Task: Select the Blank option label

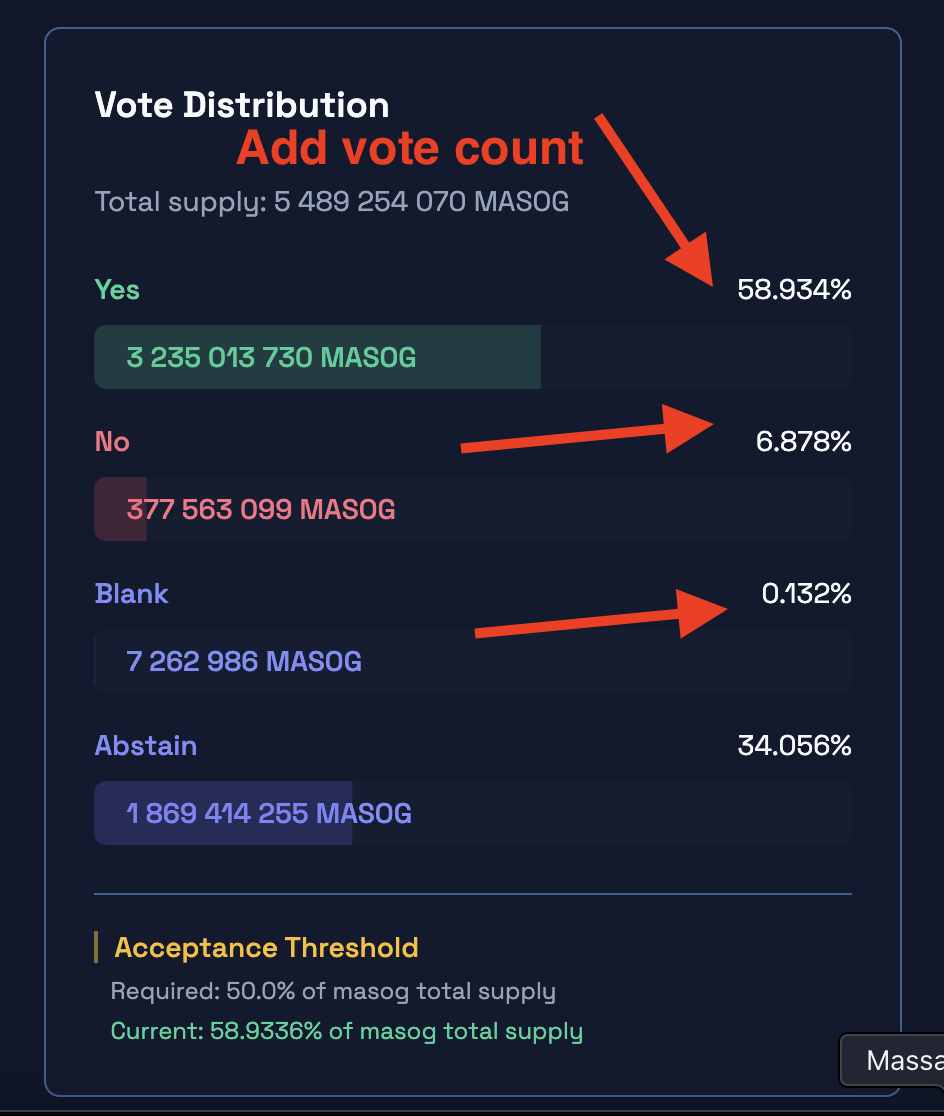Action: click(x=132, y=594)
